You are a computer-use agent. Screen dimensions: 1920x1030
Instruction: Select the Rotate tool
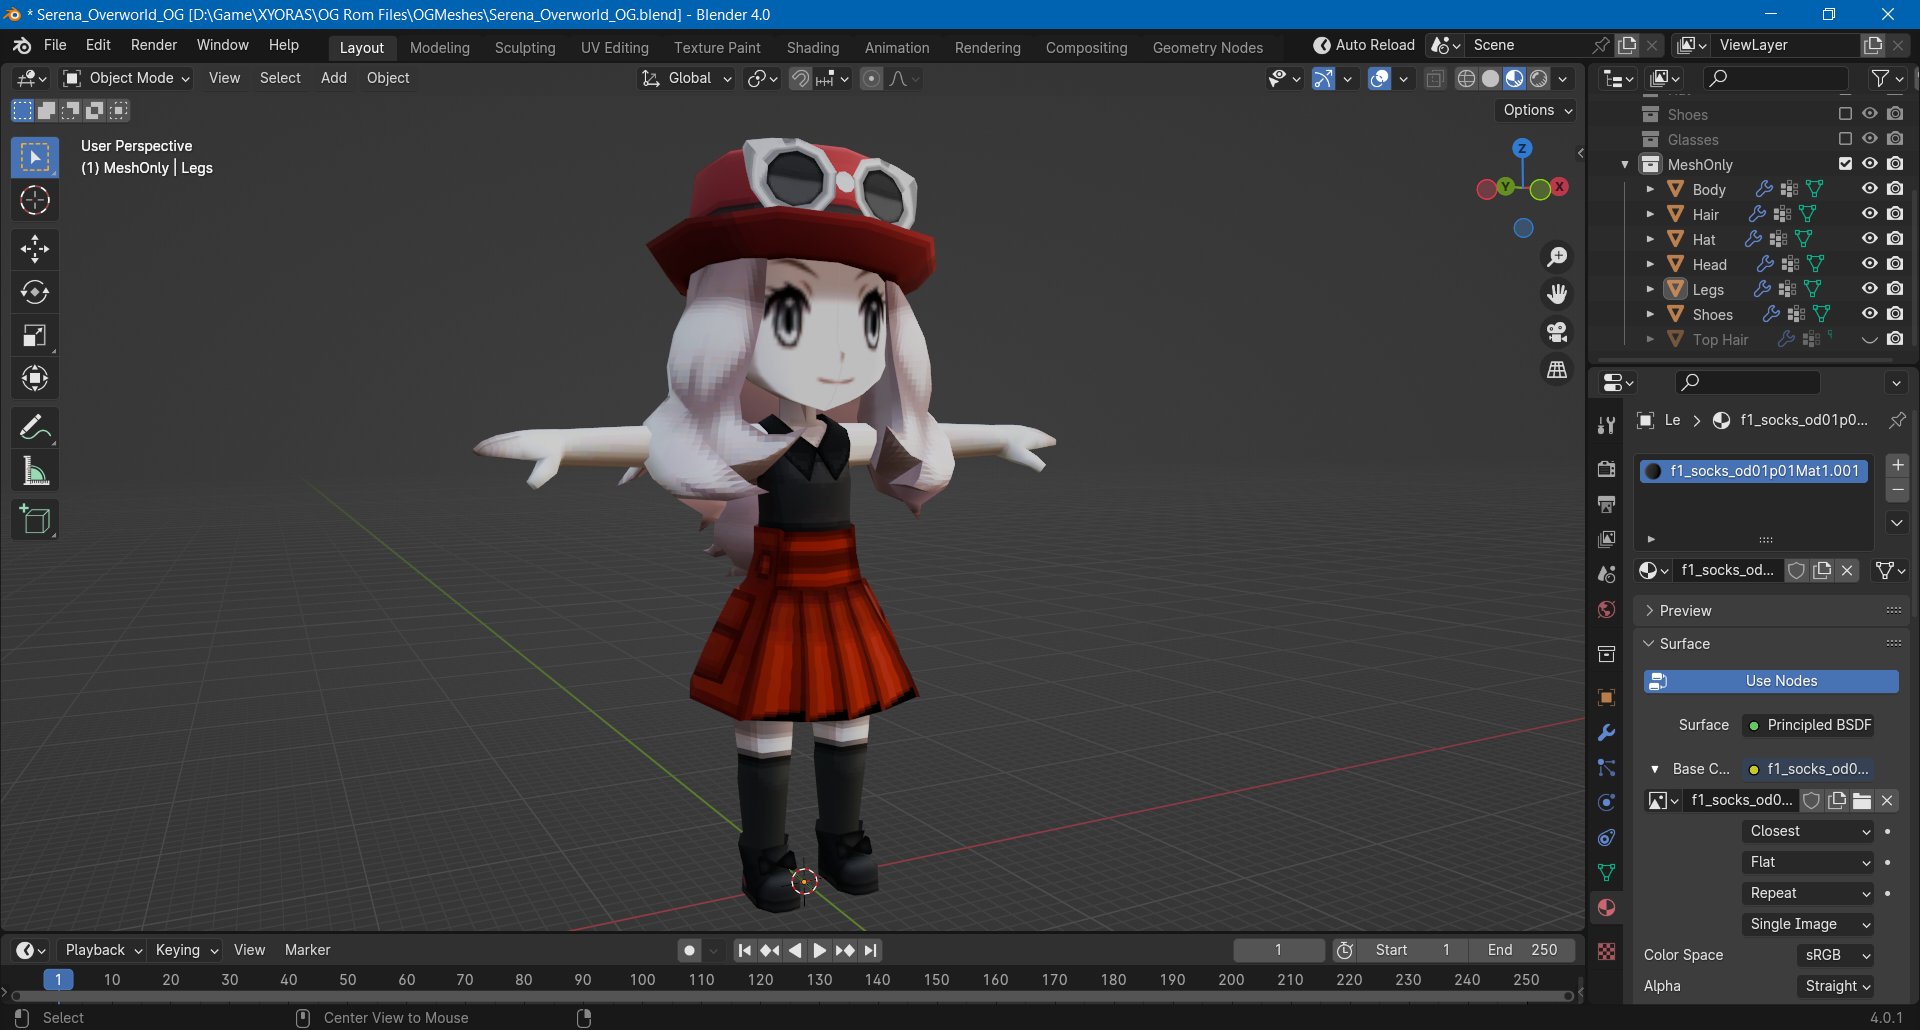(35, 292)
